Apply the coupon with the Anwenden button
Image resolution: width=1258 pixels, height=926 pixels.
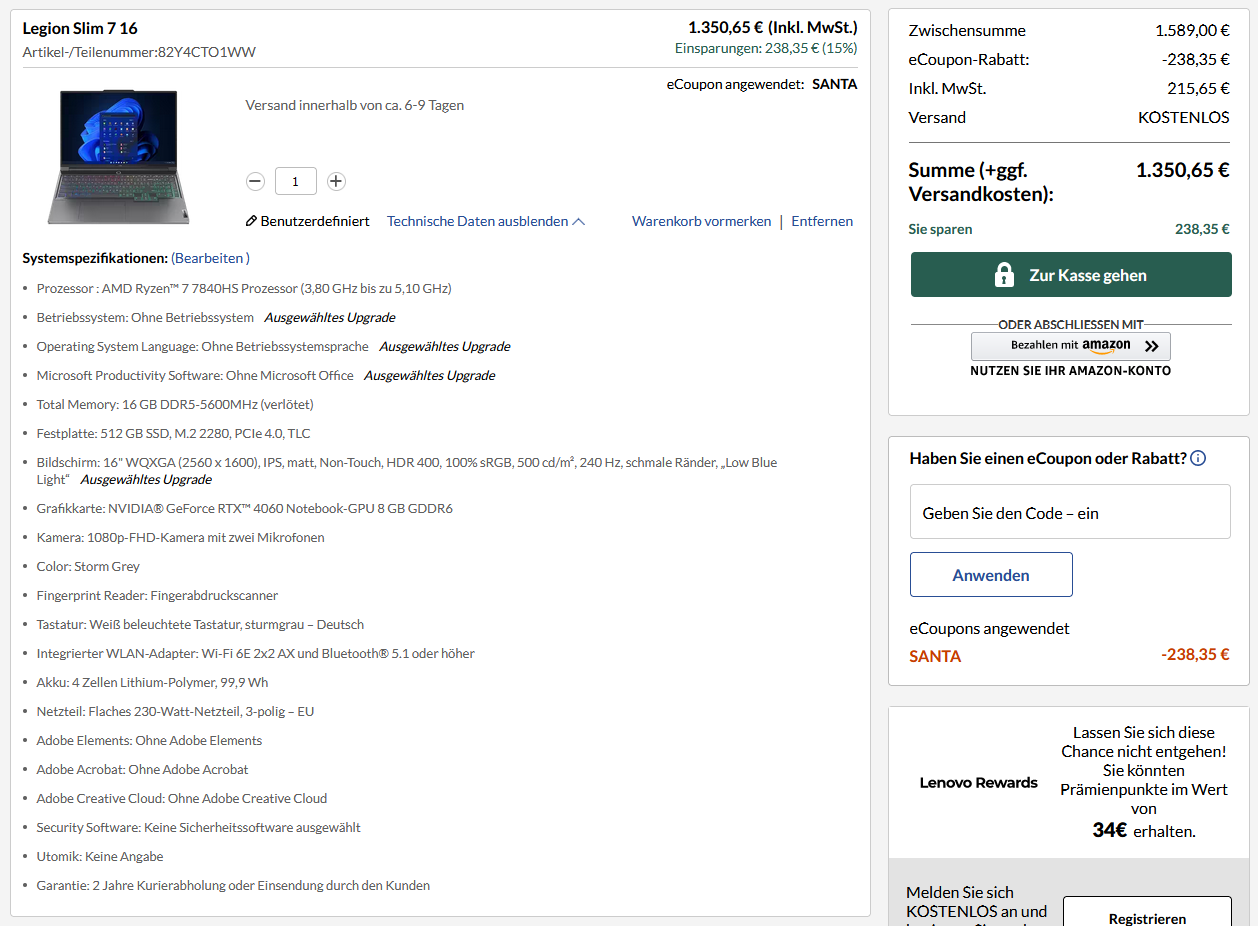991,574
